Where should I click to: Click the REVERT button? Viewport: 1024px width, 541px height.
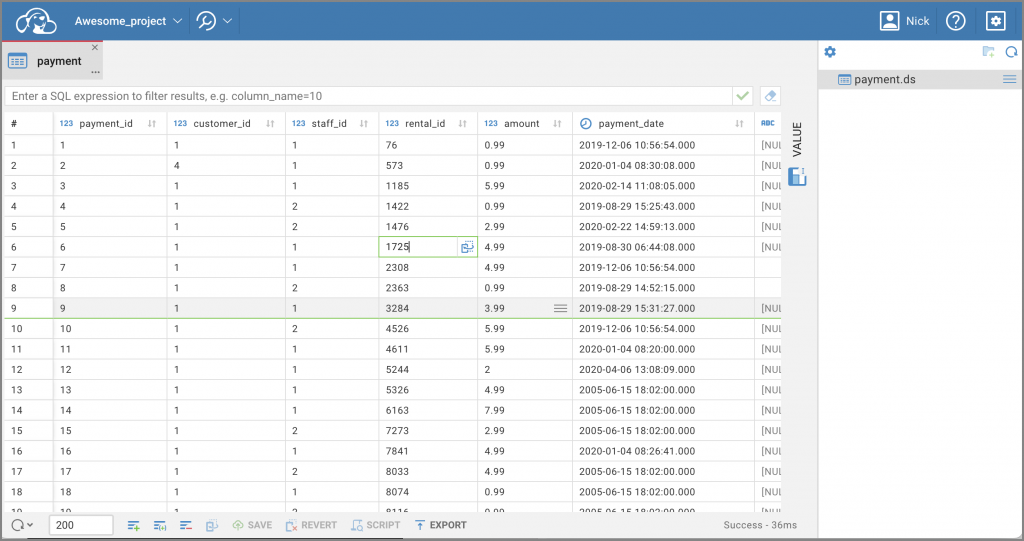click(x=311, y=525)
